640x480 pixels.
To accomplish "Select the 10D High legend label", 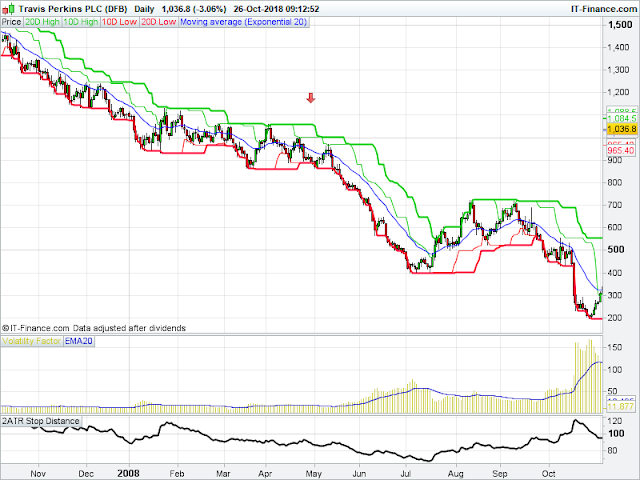I will click(81, 22).
